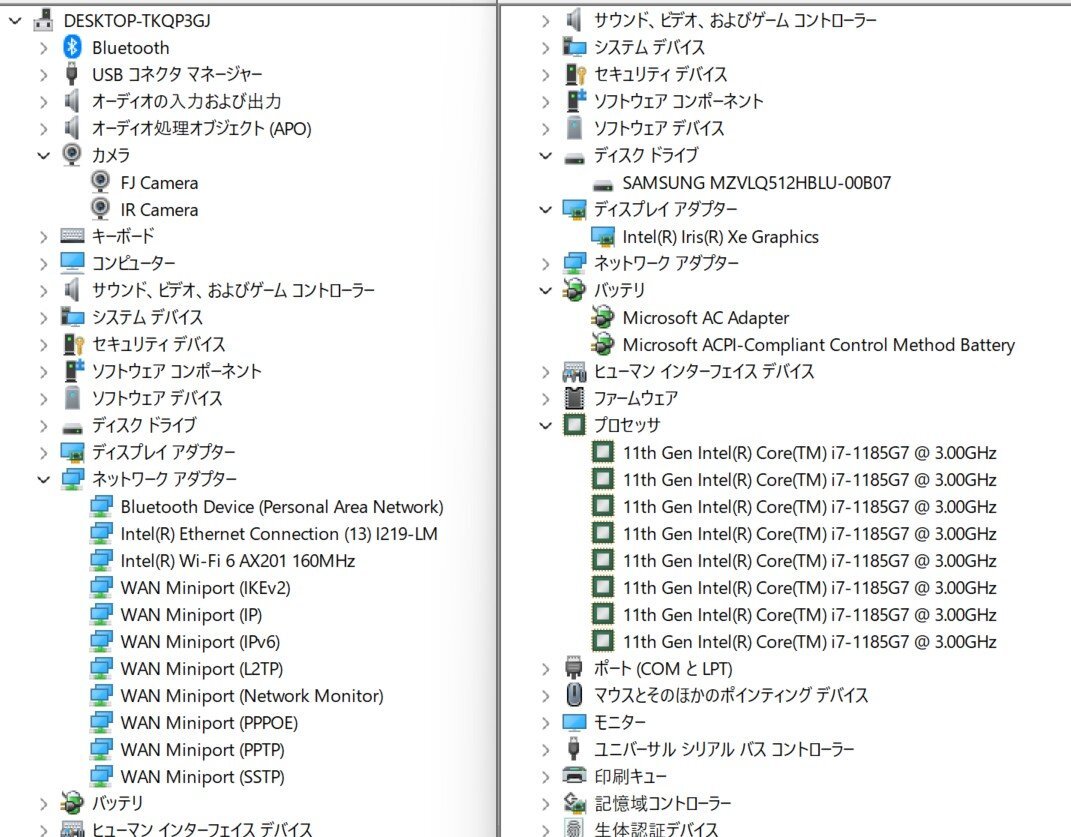
Task: Collapse the expanded ディスプレイ アダプター node showing Iris Xe
Action: (546, 209)
